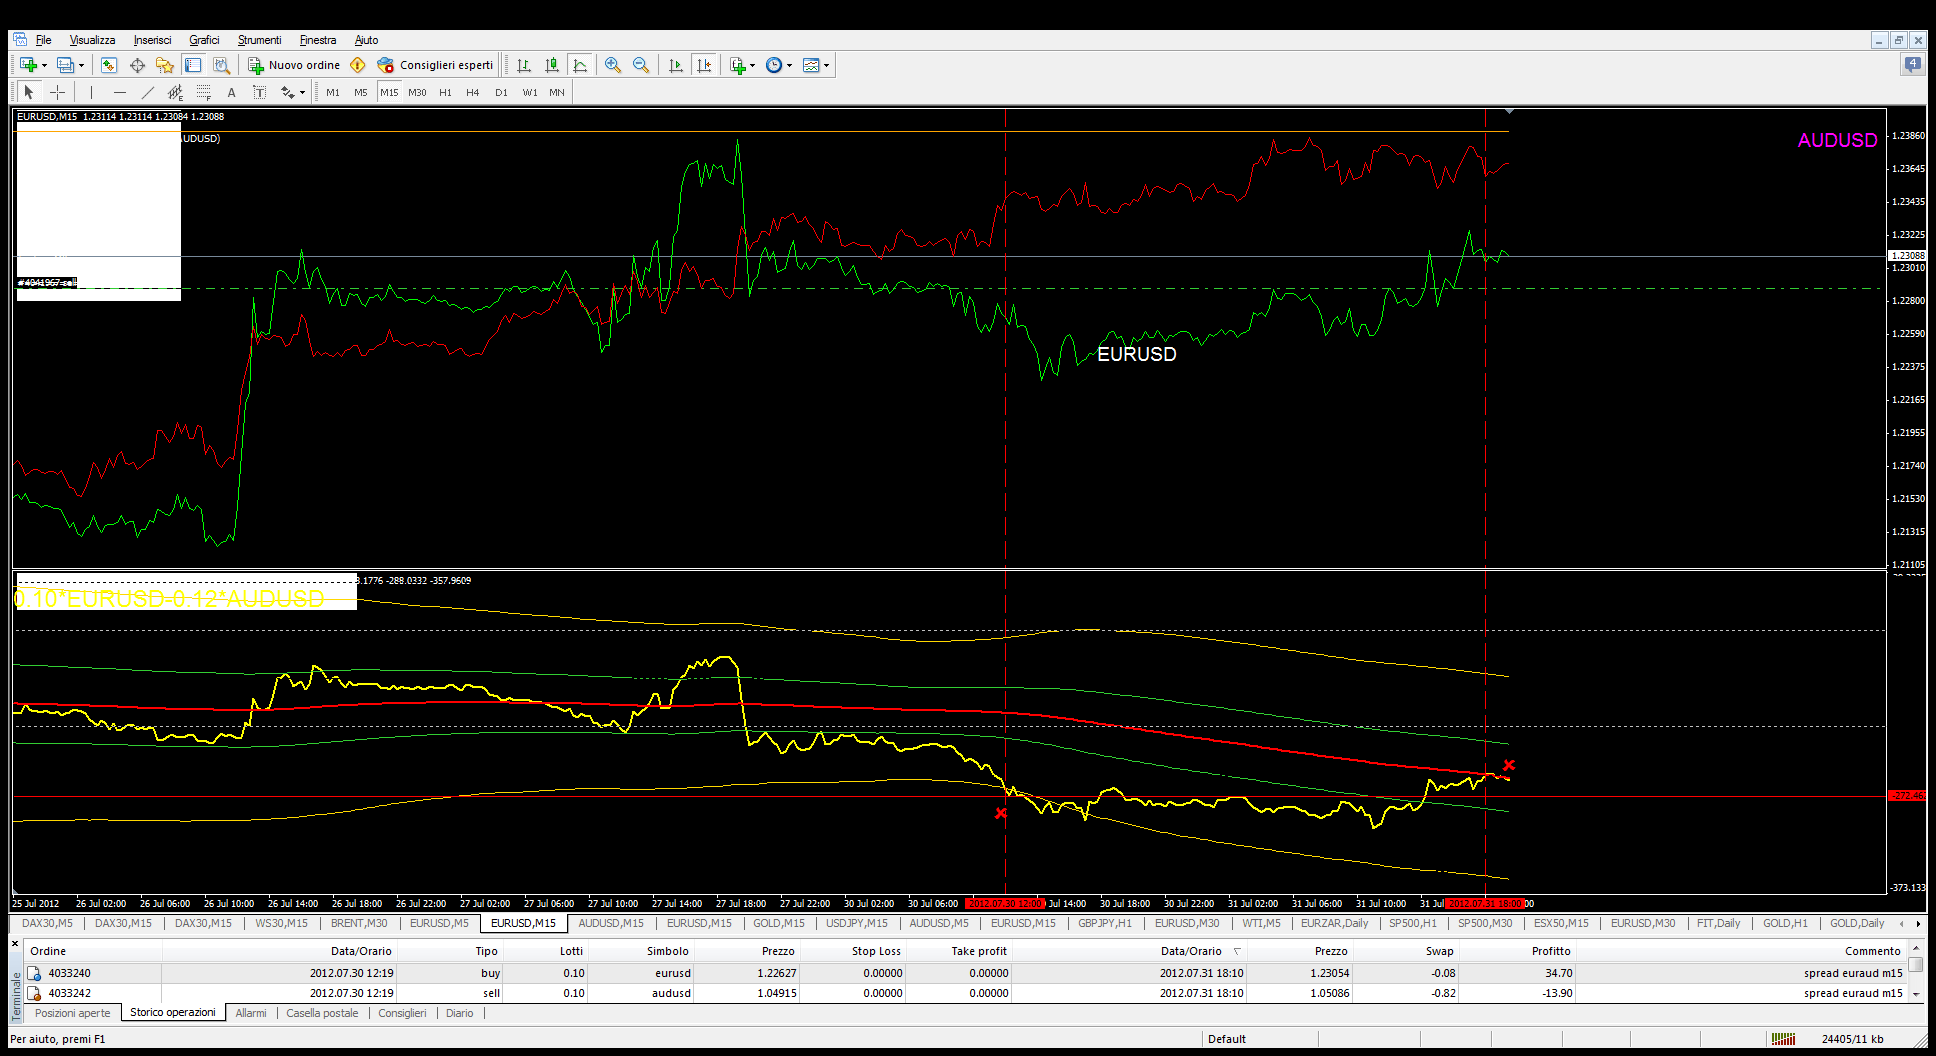Click the yellow diamond MetaEditor icon
This screenshot has height=1056, width=1936.
357,65
